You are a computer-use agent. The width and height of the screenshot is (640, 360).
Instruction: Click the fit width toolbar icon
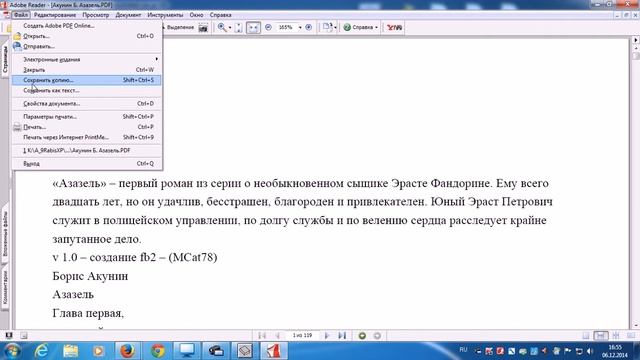(x=253, y=27)
